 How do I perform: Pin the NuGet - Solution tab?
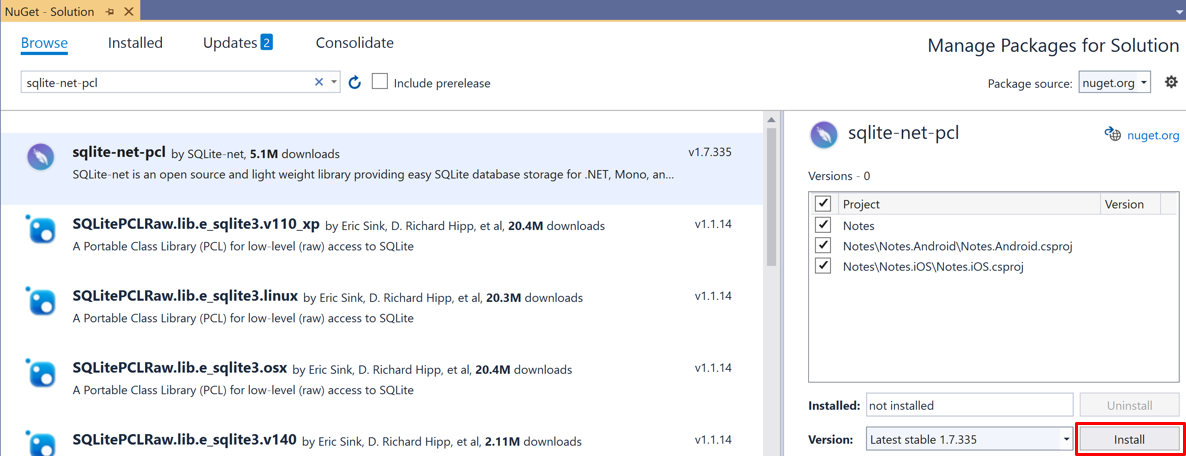click(110, 12)
